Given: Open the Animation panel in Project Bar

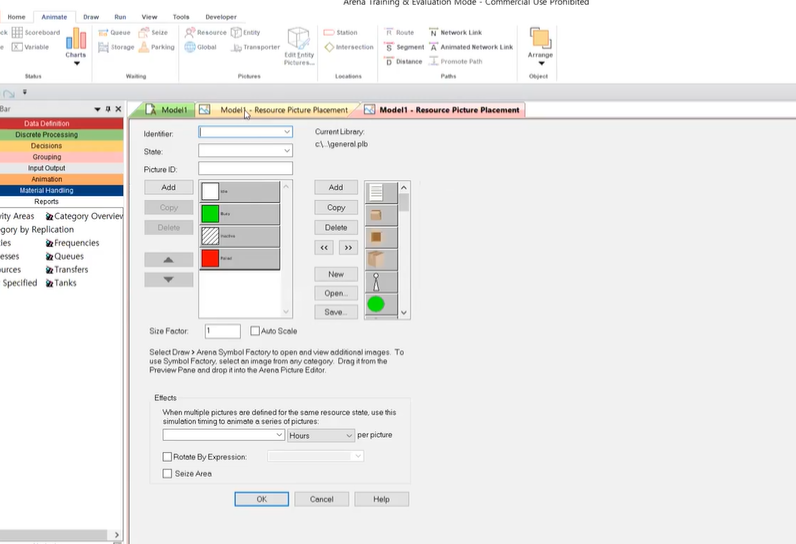Looking at the screenshot, I should click(x=47, y=179).
